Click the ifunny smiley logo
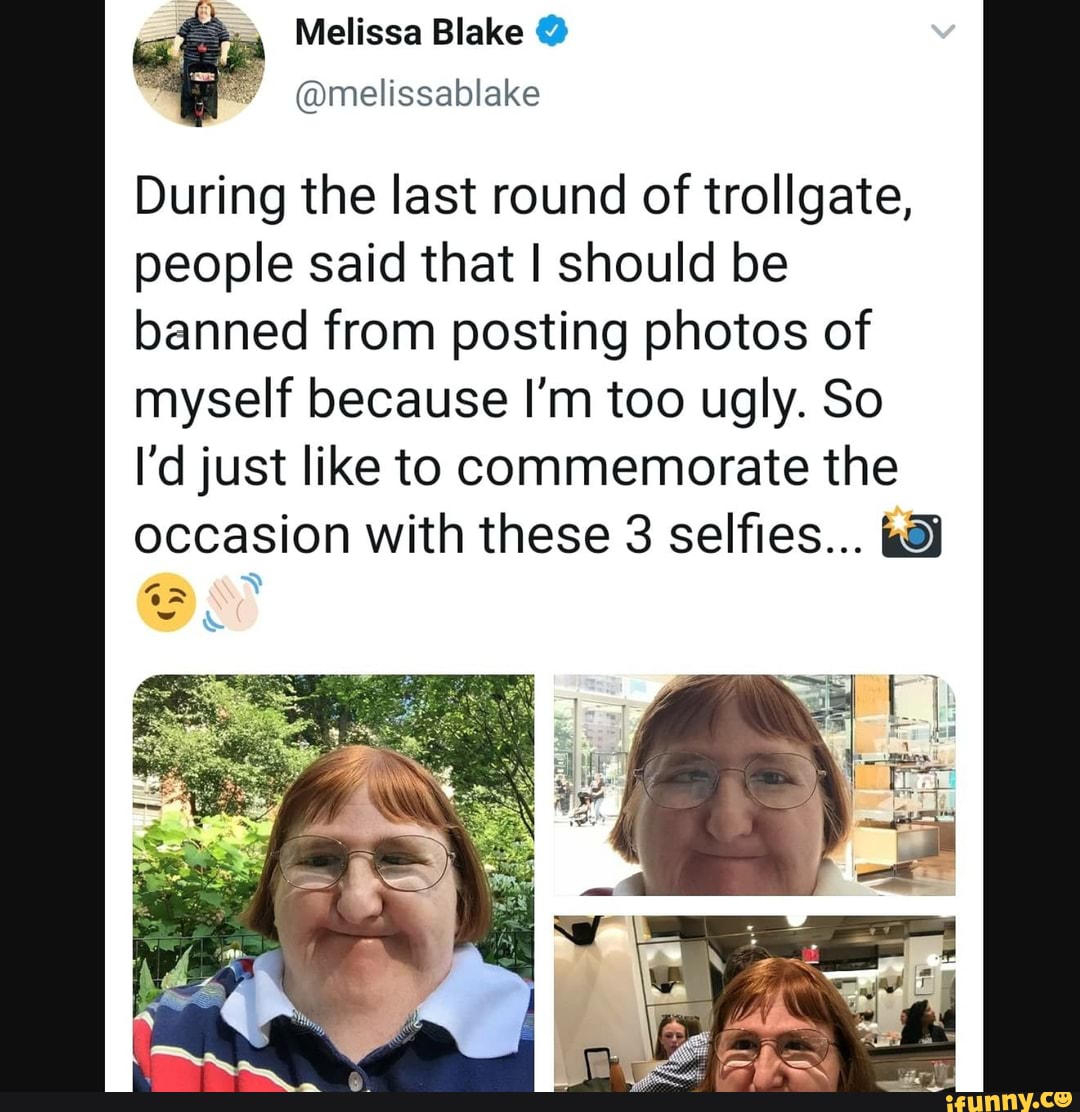Viewport: 1080px width, 1112px height. tap(1062, 1100)
